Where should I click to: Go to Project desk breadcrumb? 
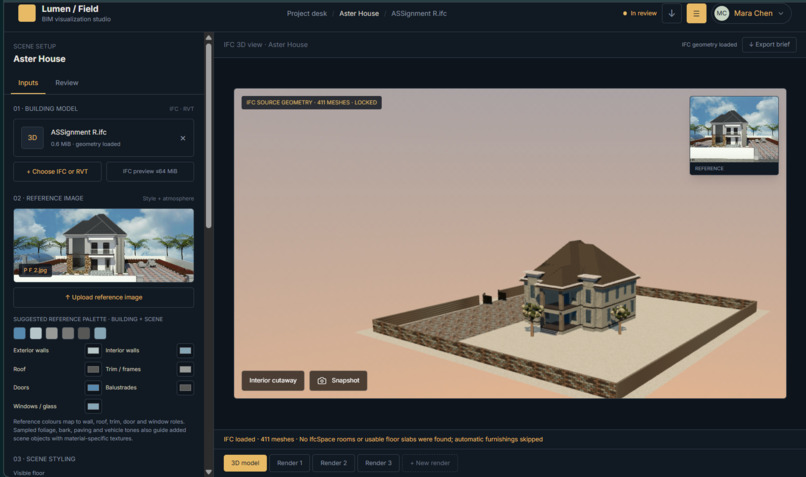tap(307, 13)
